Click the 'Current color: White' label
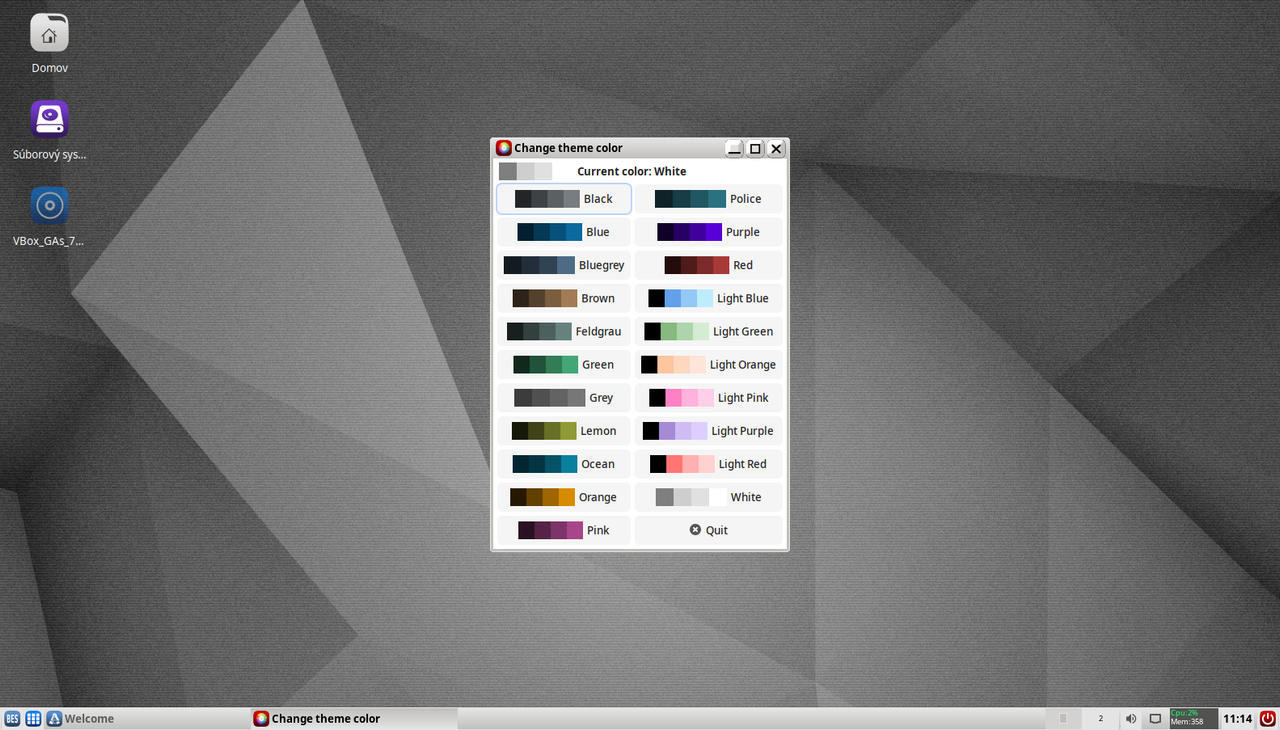 pyautogui.click(x=632, y=171)
